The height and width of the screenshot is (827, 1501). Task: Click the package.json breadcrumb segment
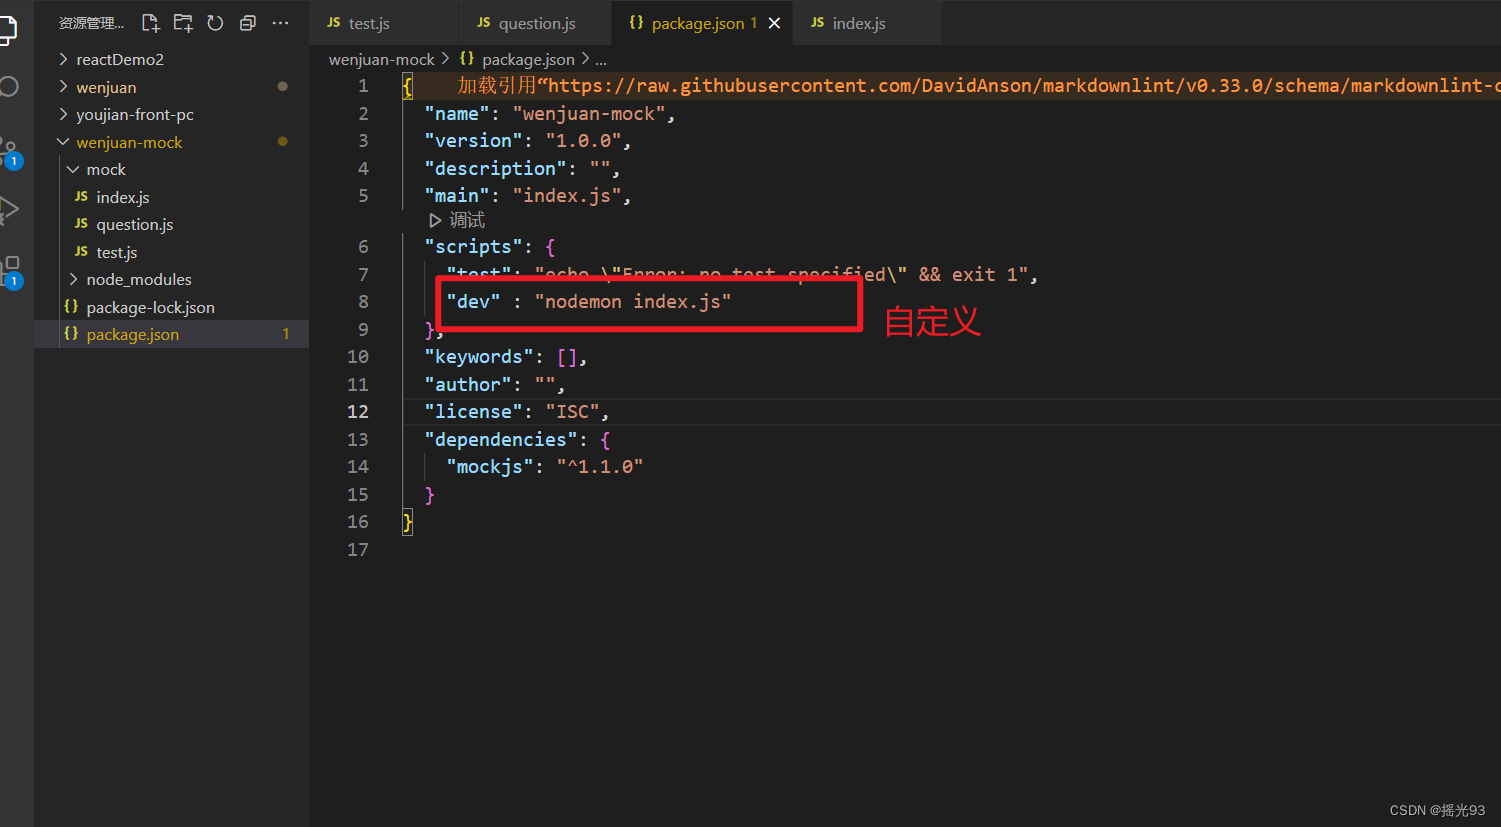528,60
